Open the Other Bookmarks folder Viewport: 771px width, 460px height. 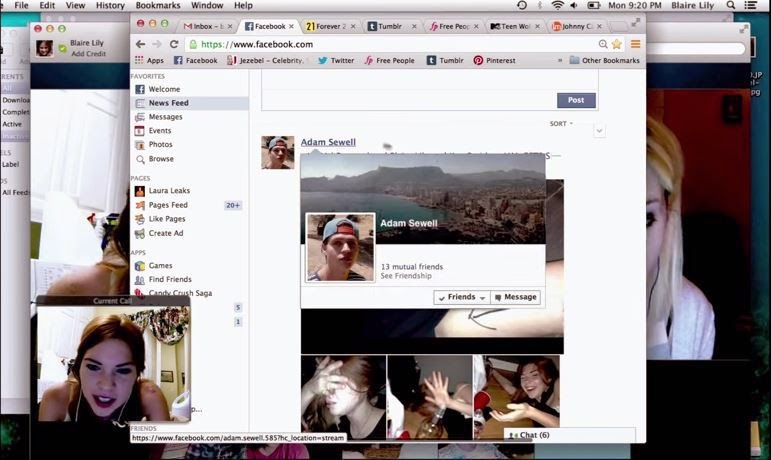[604, 60]
